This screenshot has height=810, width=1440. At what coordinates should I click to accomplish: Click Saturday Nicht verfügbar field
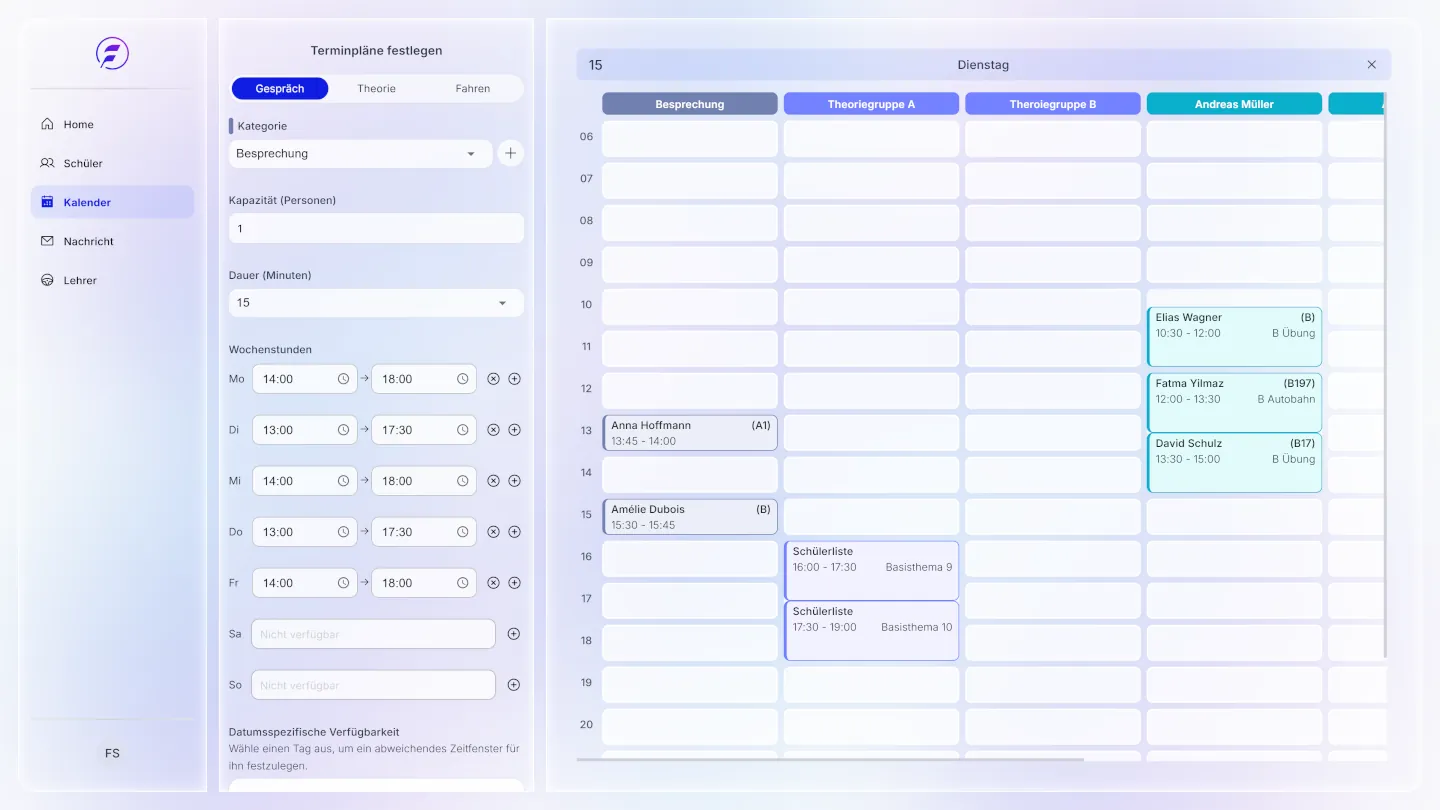click(373, 634)
